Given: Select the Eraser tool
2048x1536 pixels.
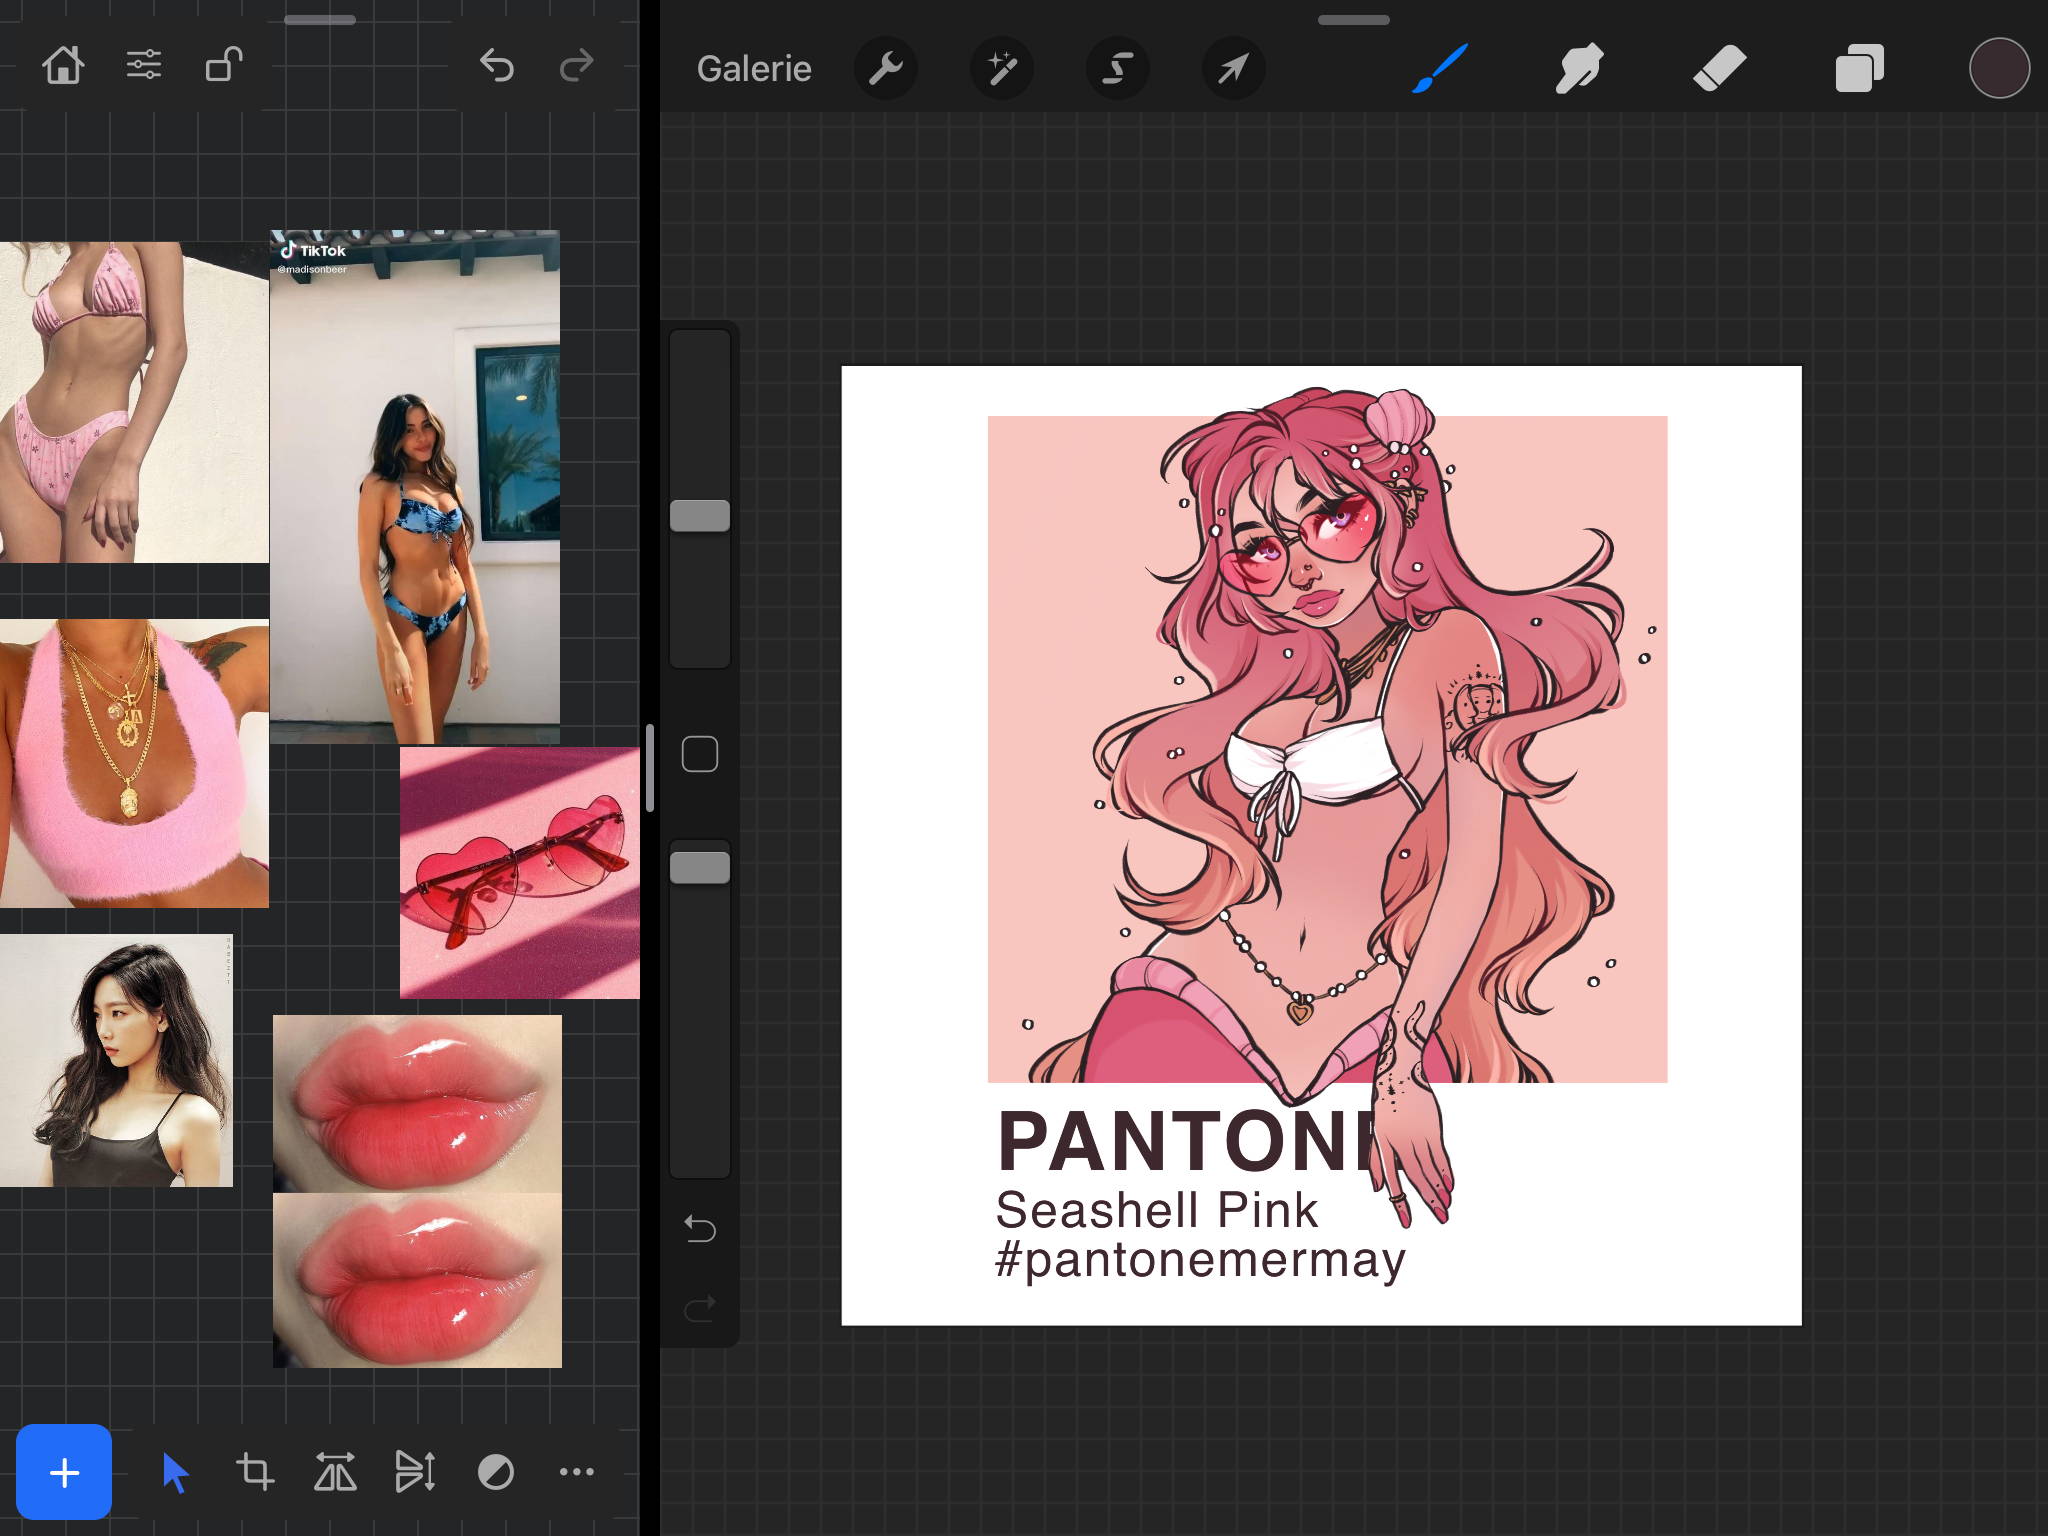Looking at the screenshot, I should (x=1719, y=68).
